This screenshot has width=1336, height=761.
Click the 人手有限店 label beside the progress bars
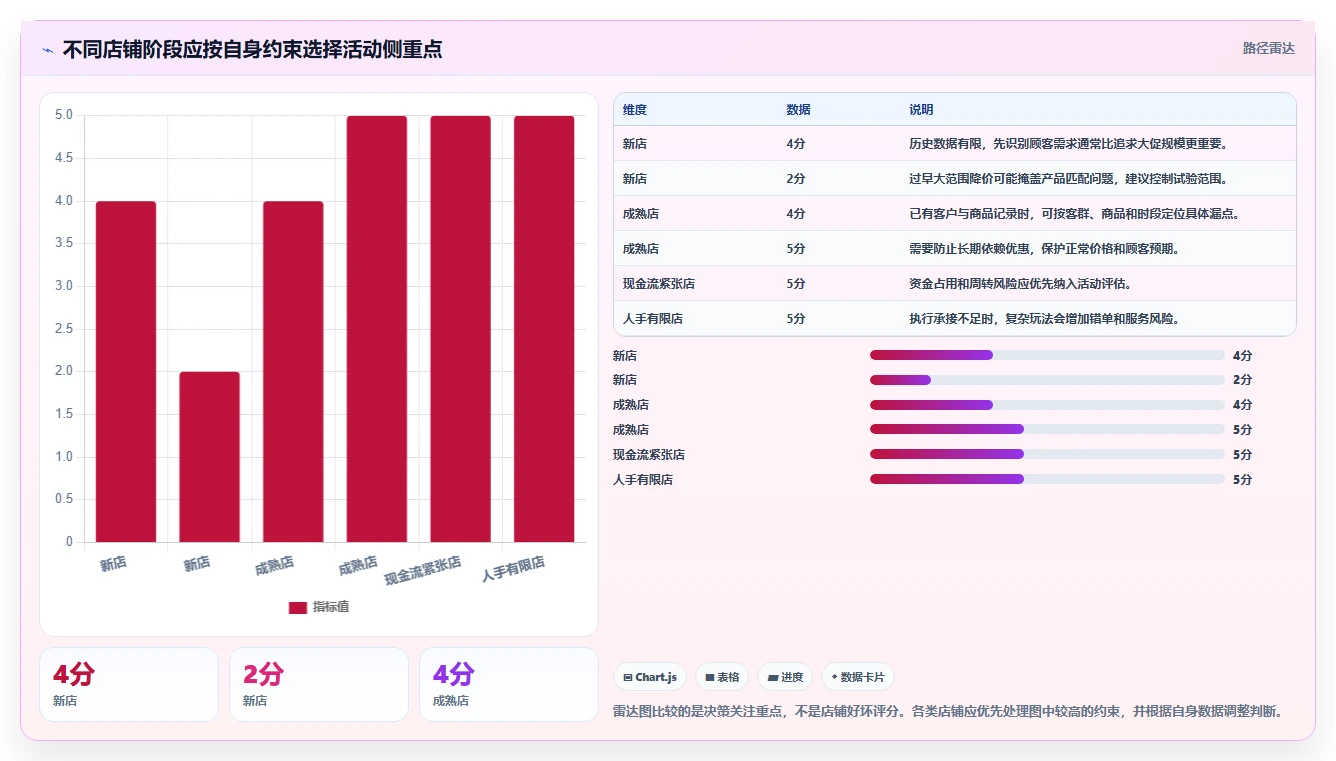pyautogui.click(x=643, y=479)
